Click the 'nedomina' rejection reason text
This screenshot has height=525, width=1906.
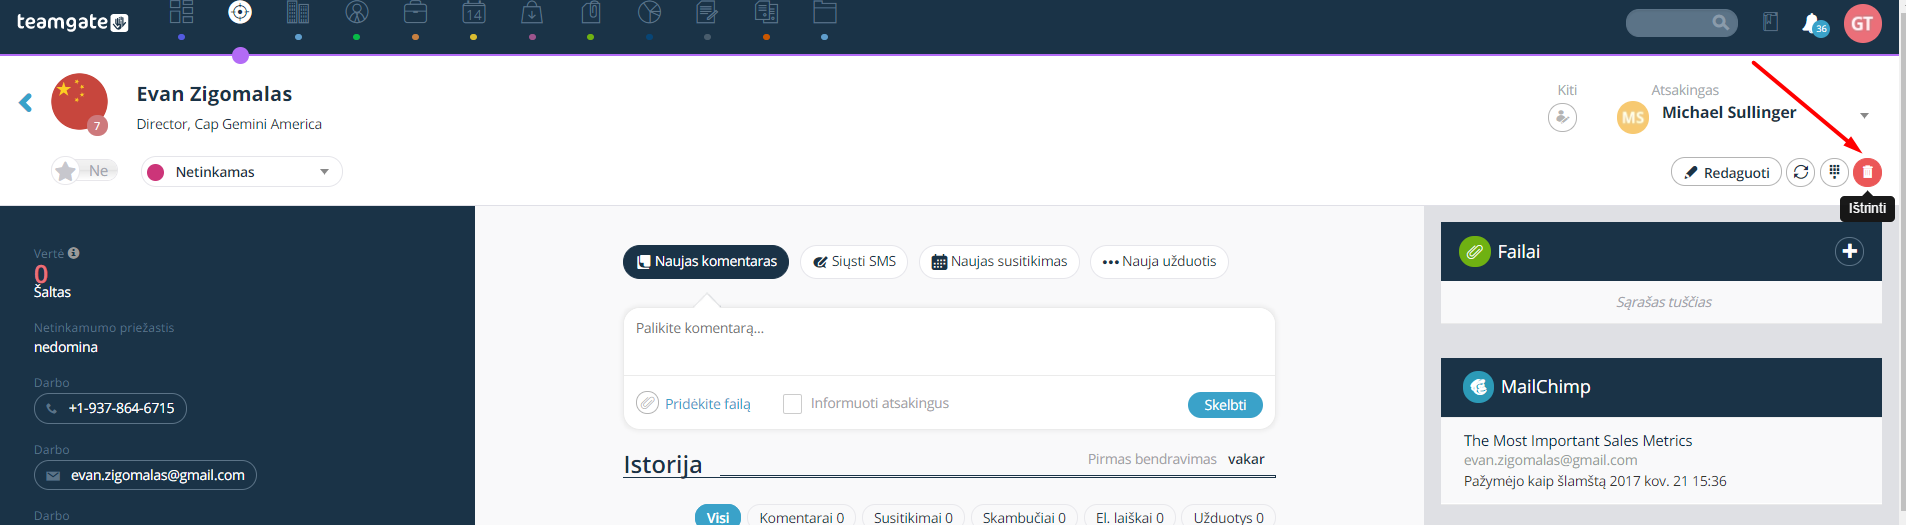(66, 347)
